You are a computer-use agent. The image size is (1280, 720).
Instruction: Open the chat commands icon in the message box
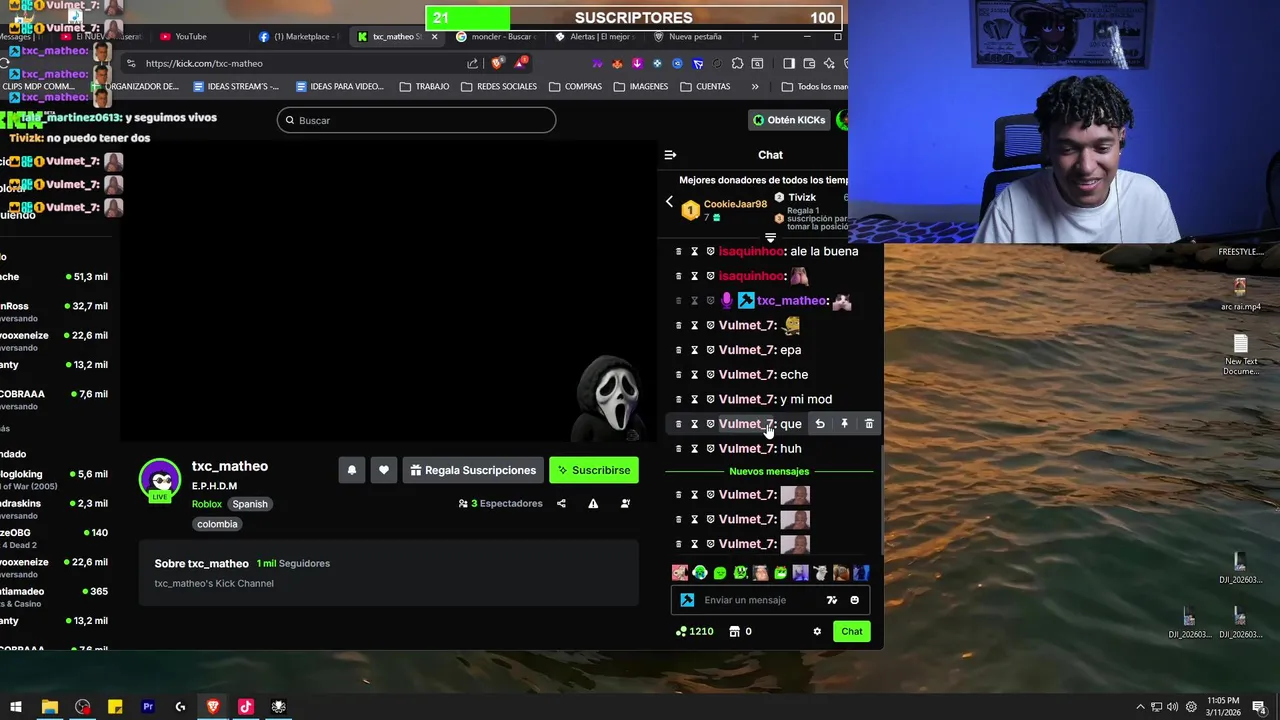click(831, 600)
